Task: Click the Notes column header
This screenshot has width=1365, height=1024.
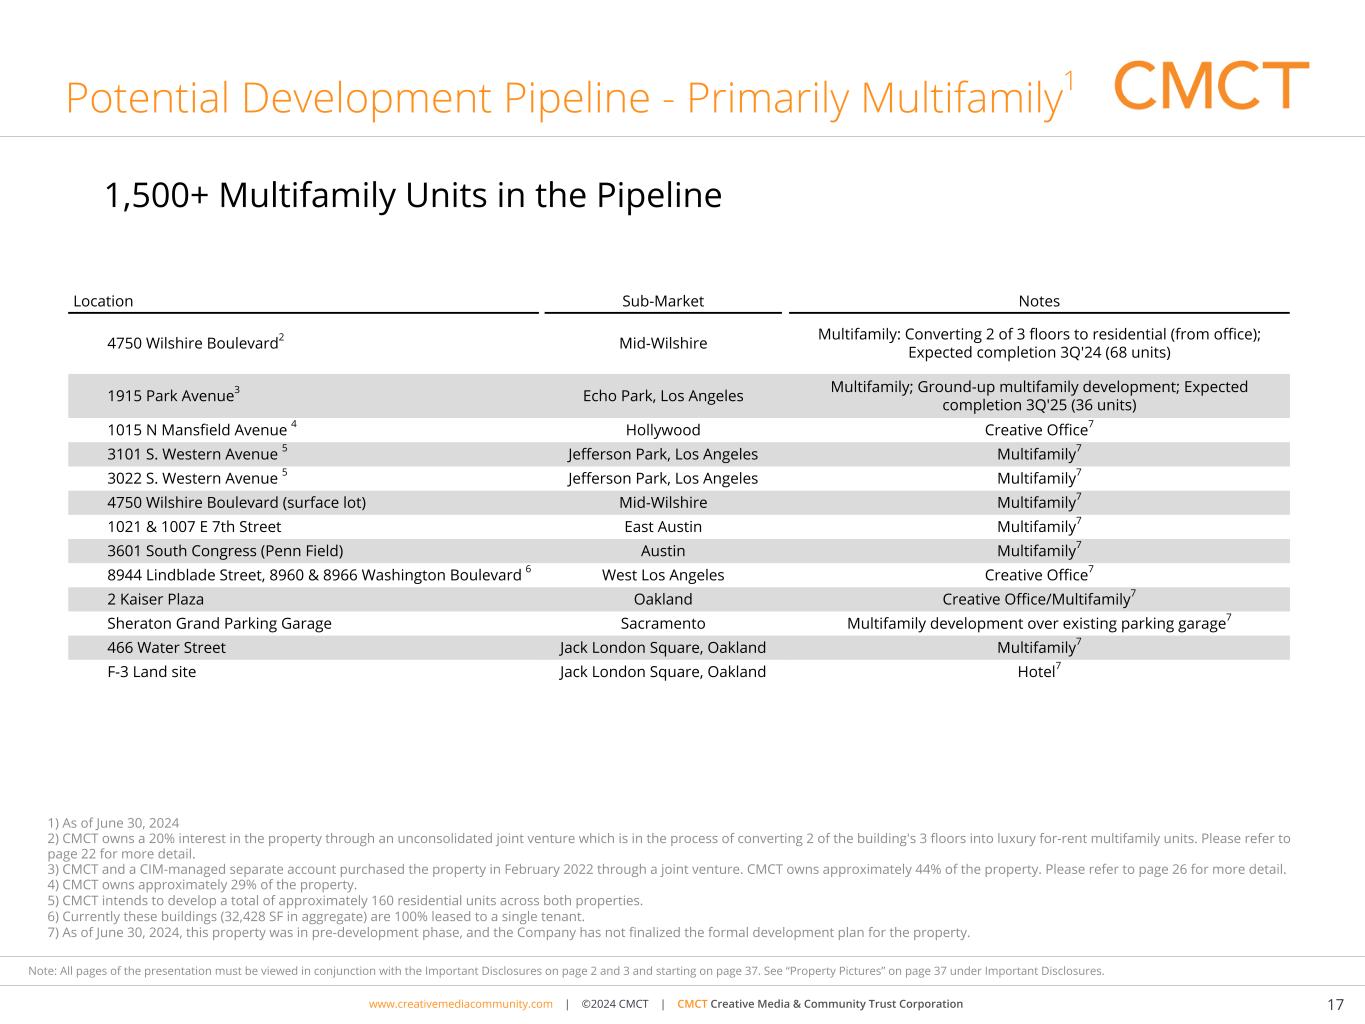Action: [1038, 301]
